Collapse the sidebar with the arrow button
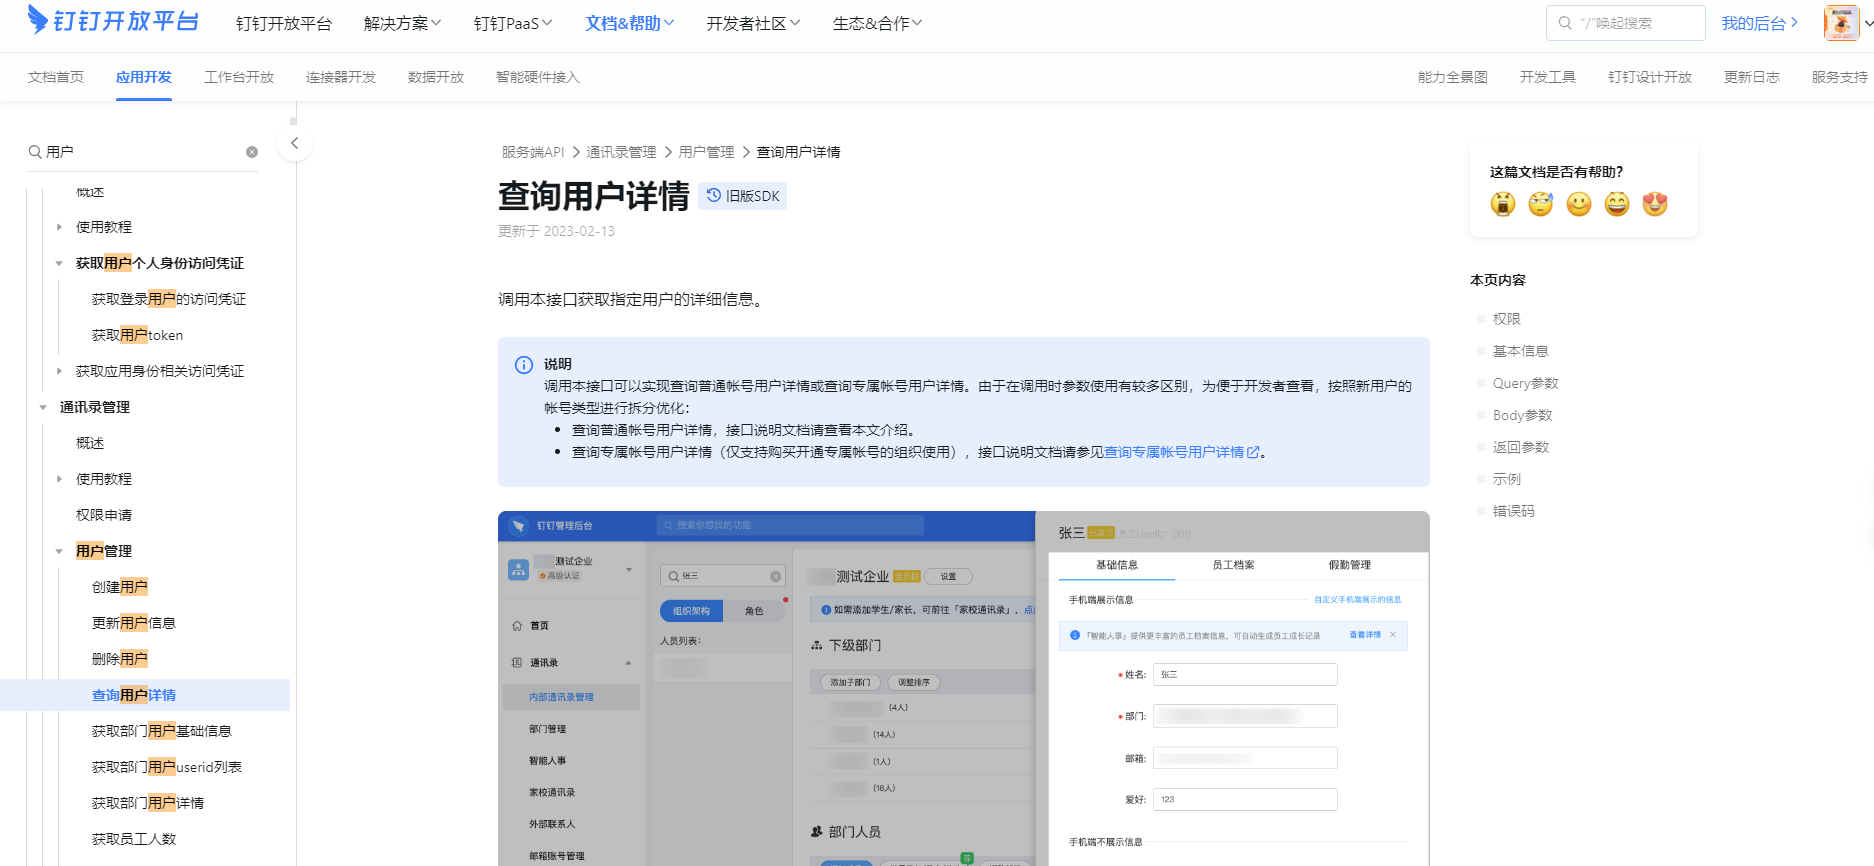 pos(294,143)
